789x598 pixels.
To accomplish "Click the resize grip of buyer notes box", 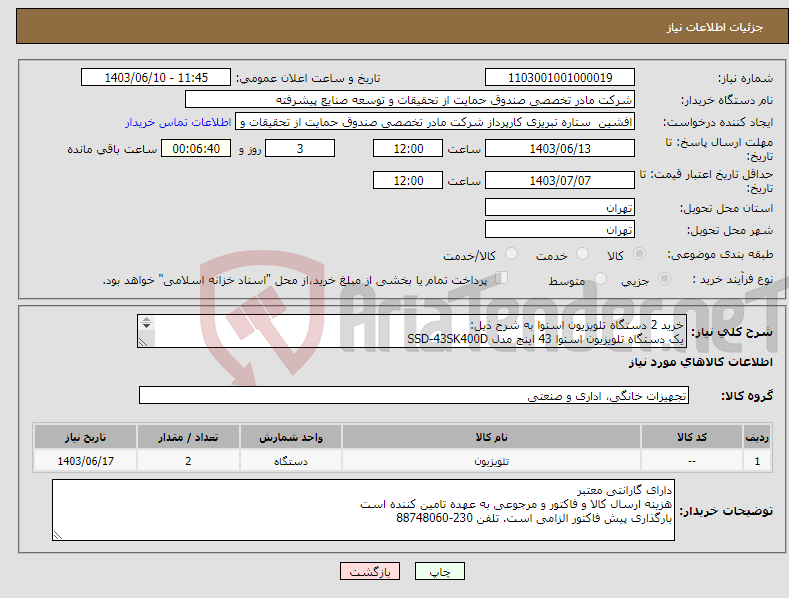I will point(58,536).
